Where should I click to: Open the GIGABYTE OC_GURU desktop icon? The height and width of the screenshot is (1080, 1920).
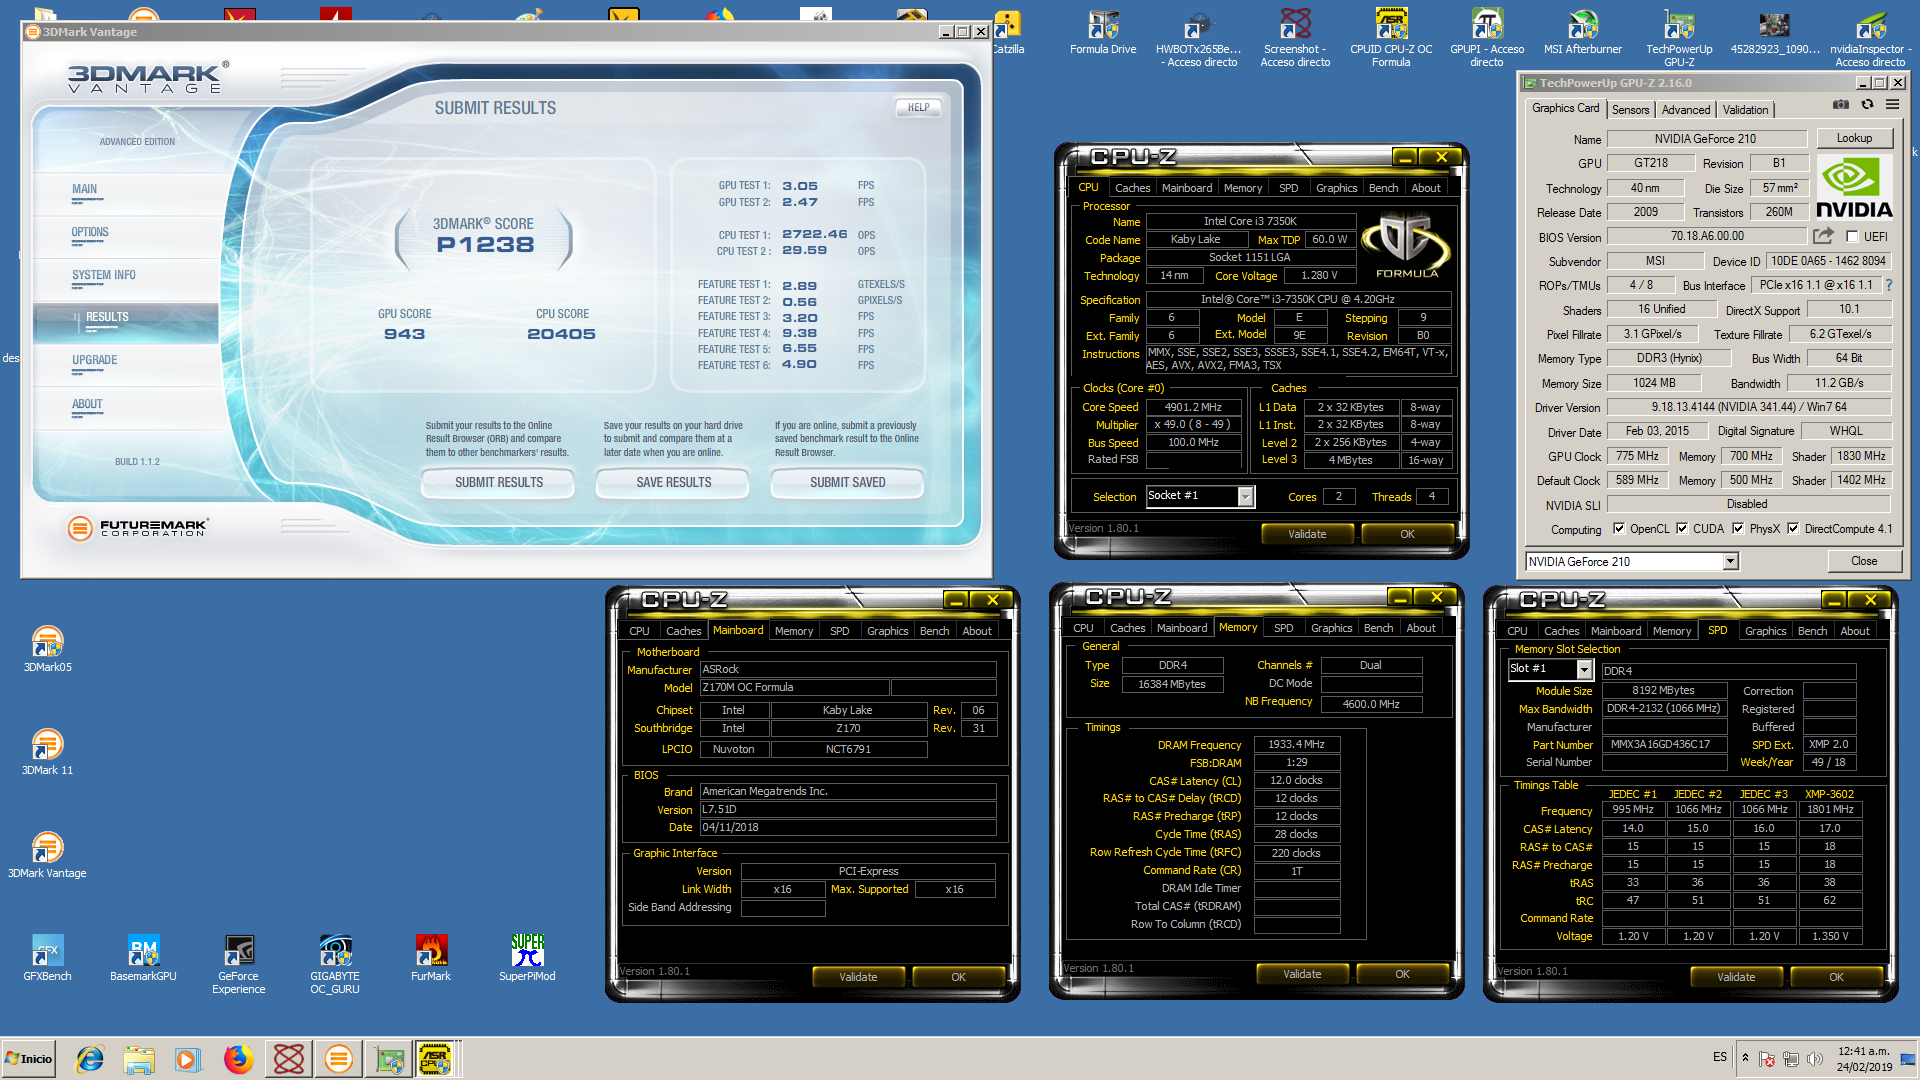click(335, 964)
